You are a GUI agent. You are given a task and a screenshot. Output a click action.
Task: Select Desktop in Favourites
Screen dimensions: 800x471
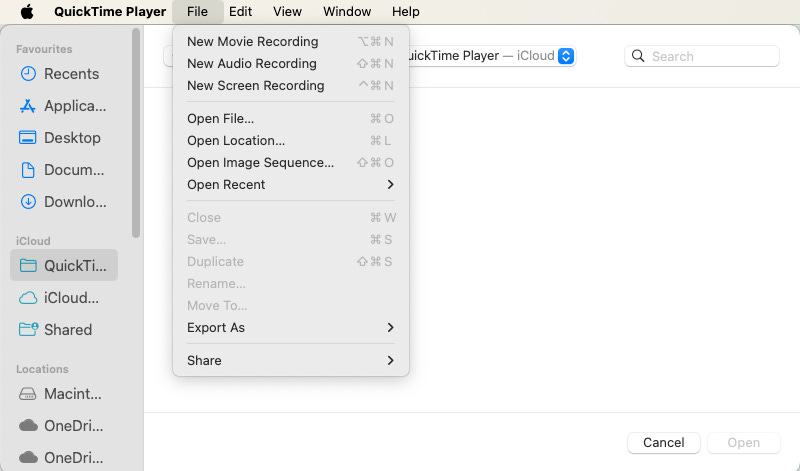(x=64, y=138)
